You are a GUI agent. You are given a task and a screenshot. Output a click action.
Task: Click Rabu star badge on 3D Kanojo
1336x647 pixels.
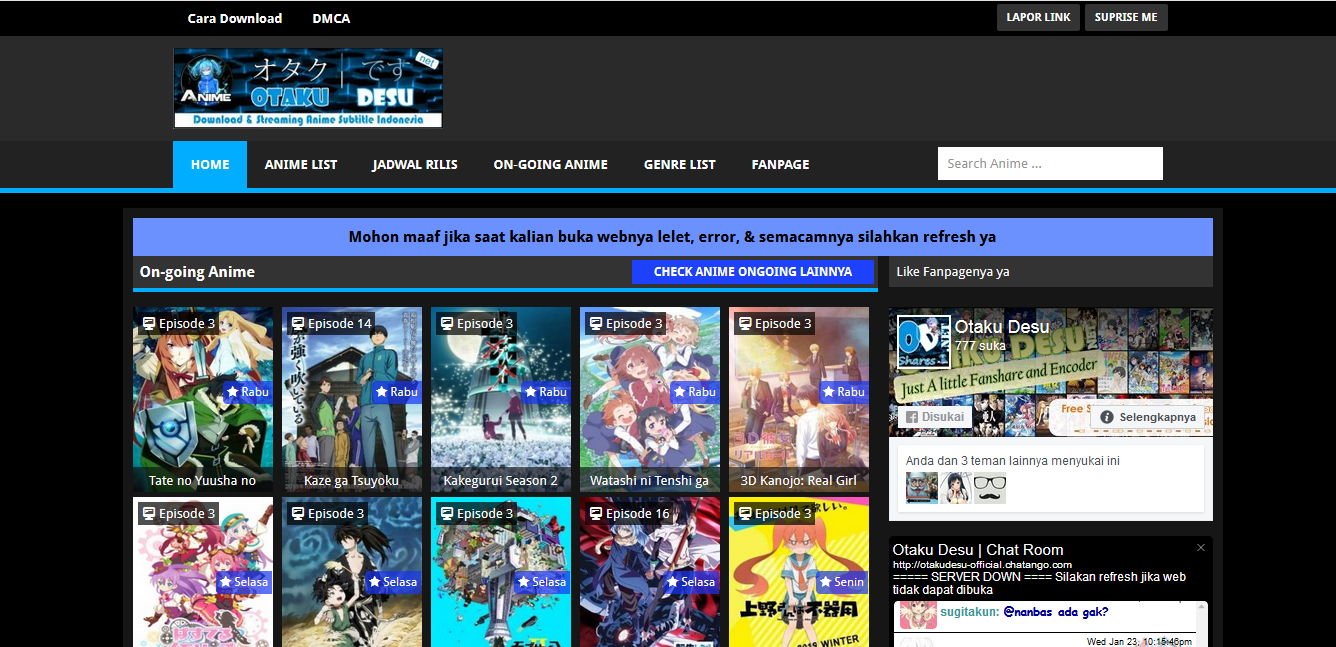(x=843, y=392)
